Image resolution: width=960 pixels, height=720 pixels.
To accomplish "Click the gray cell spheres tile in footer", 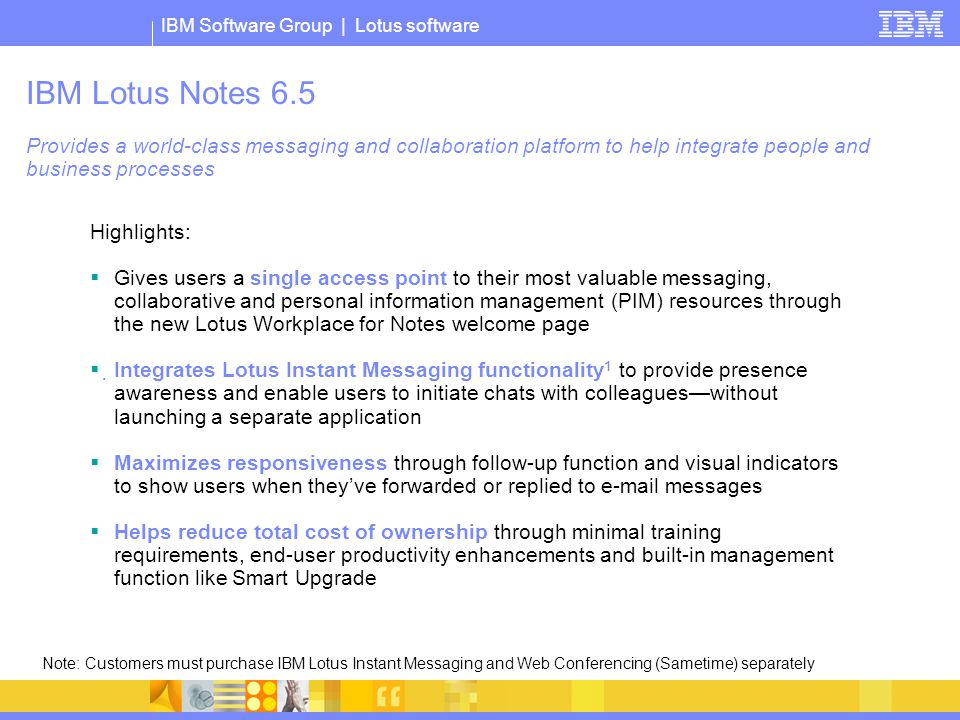I will point(198,696).
